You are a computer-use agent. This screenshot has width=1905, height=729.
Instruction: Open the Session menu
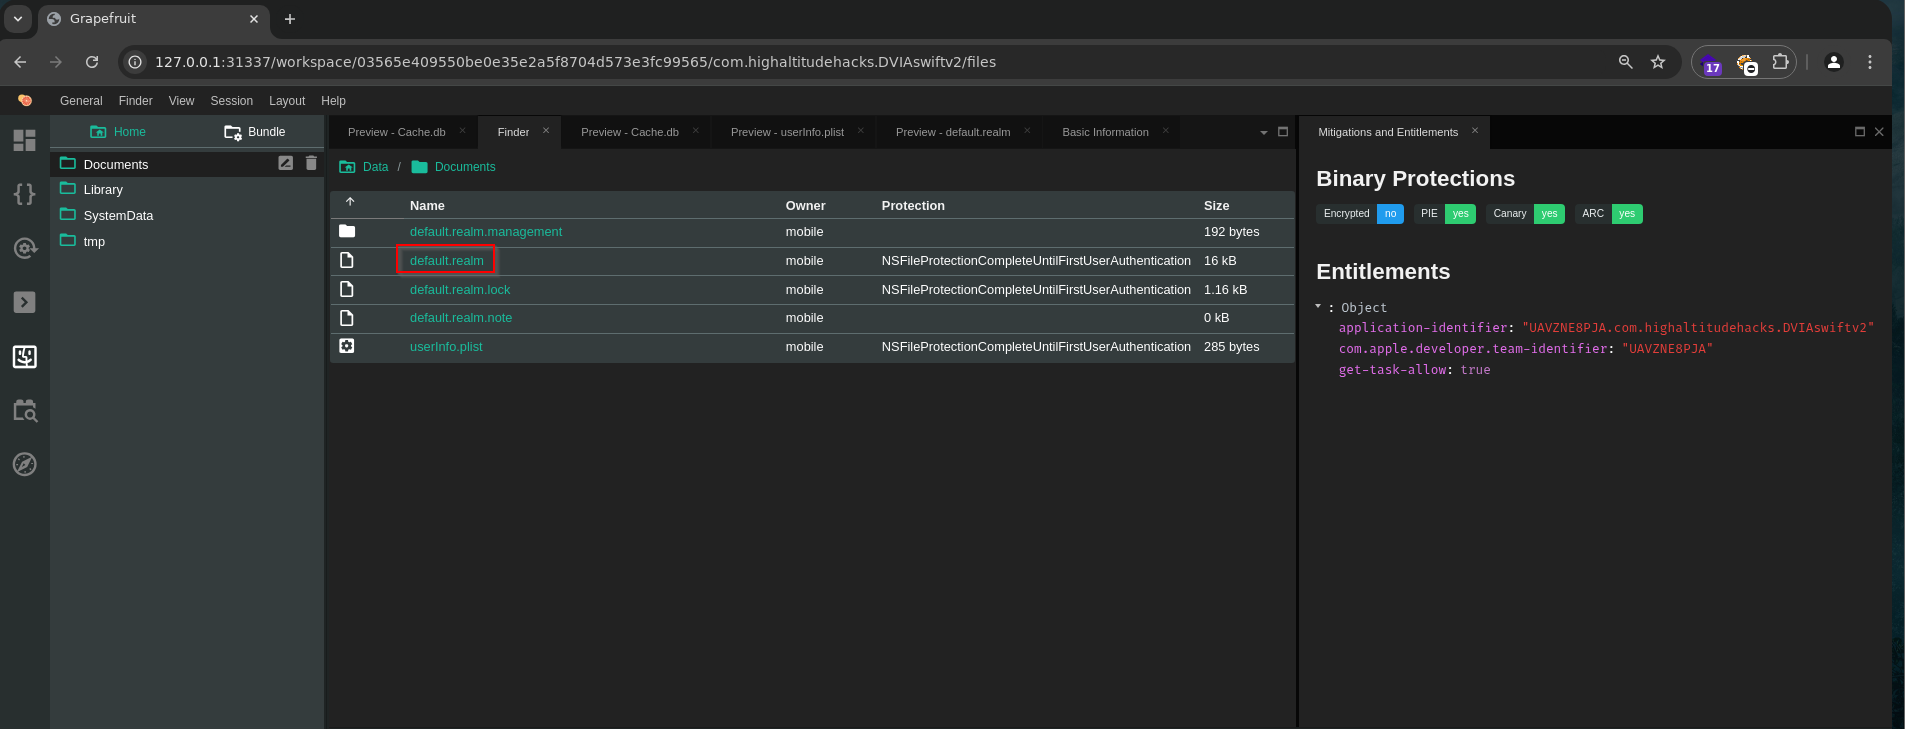[x=232, y=101]
